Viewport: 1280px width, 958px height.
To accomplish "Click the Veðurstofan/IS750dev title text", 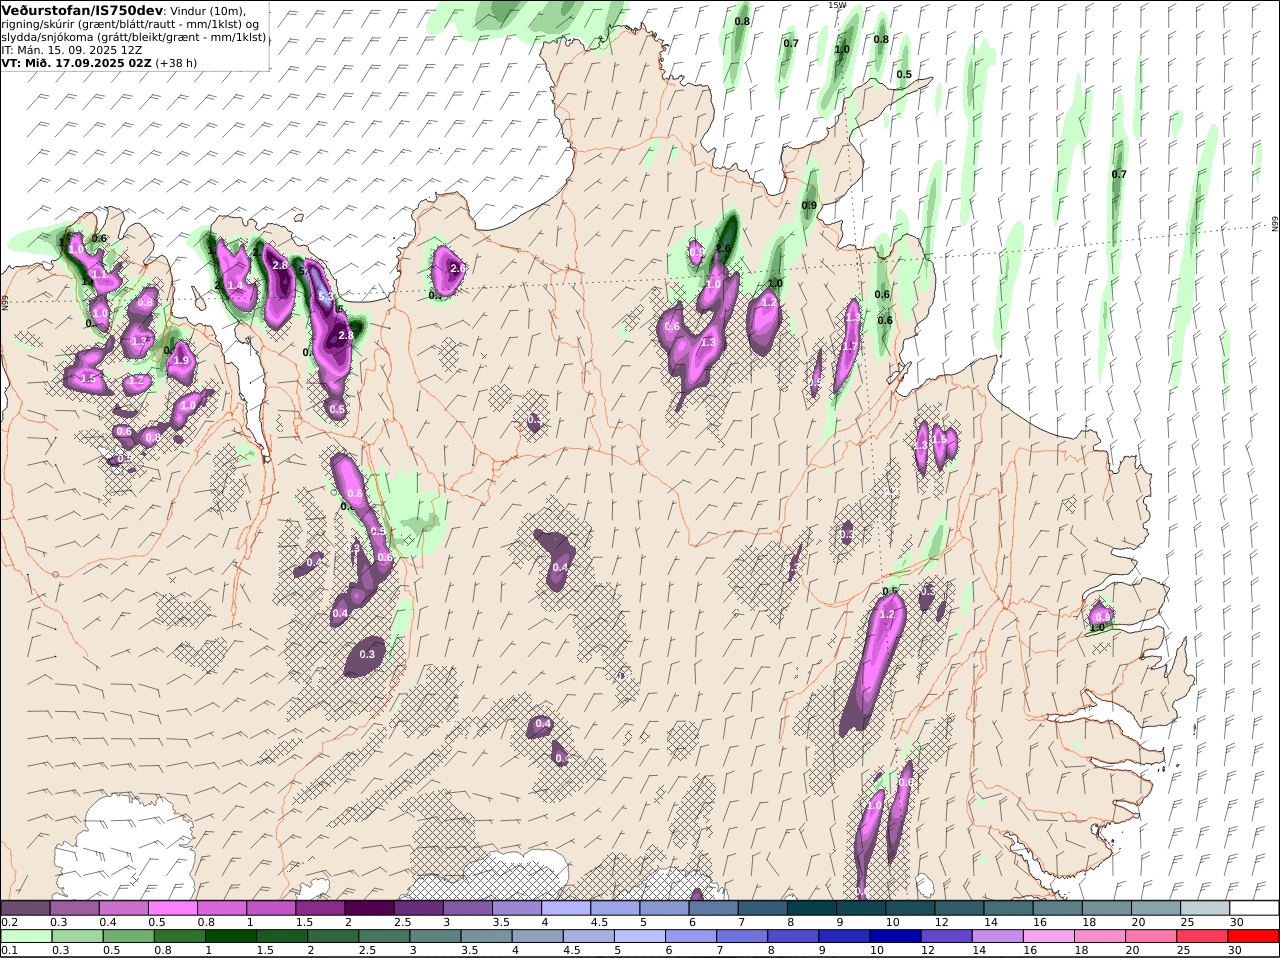I will (83, 11).
